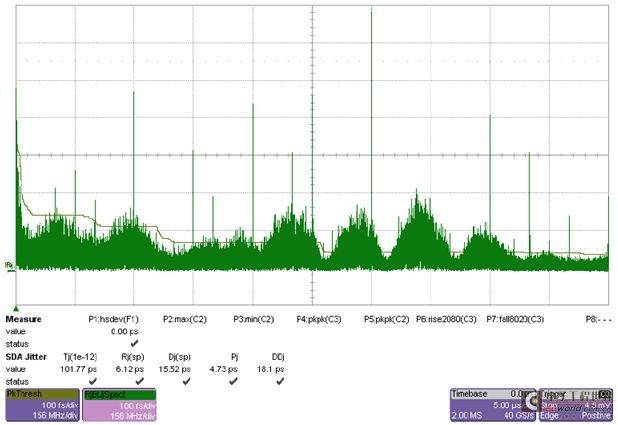Viewport: 618px width, 425px height.
Task: Click the 15.52 ps Dj value
Action: [175, 369]
